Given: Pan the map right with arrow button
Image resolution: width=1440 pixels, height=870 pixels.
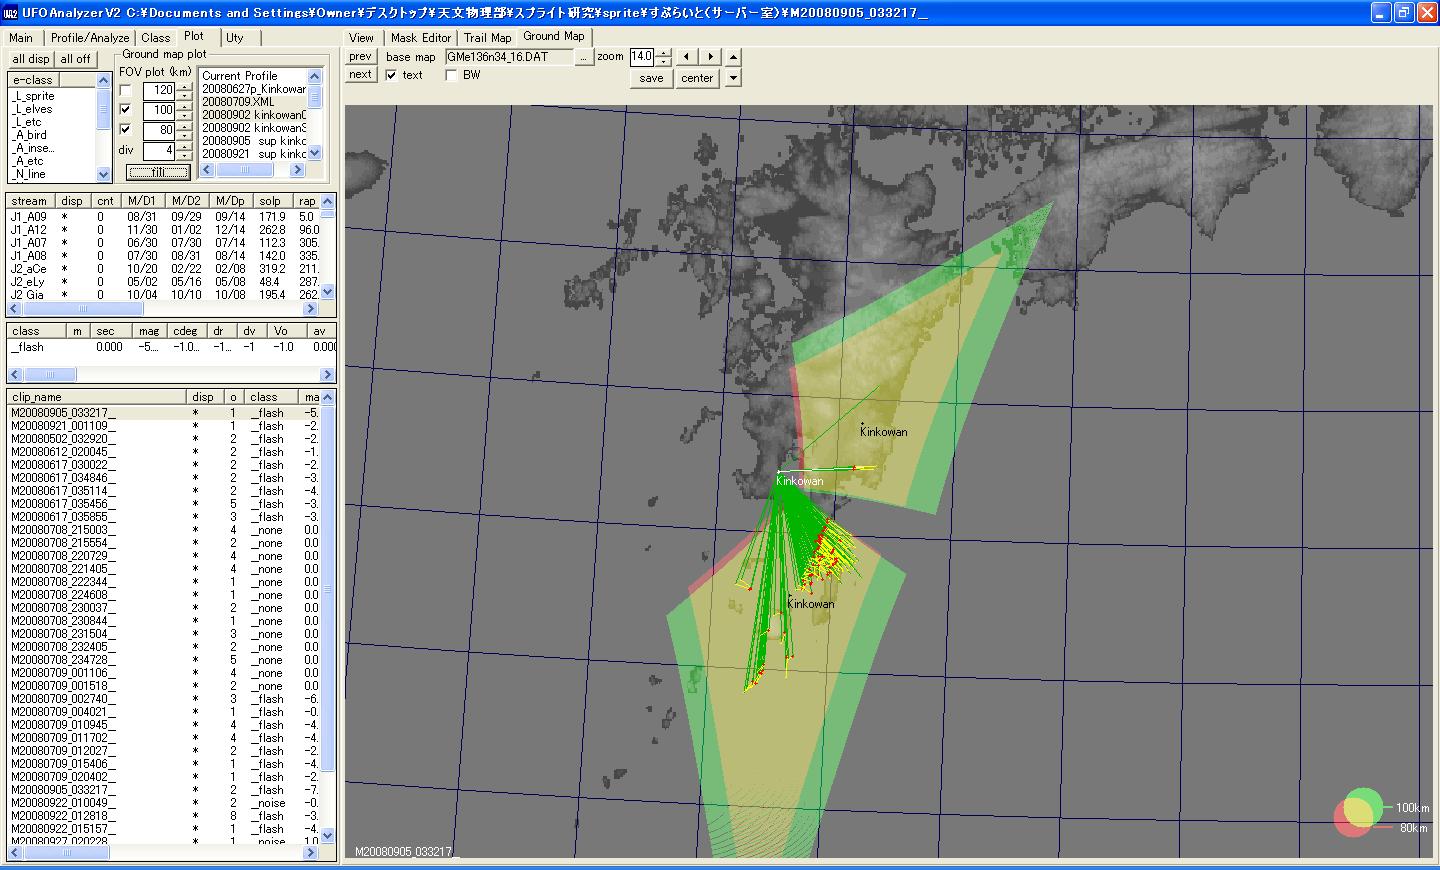Looking at the screenshot, I should tap(711, 57).
